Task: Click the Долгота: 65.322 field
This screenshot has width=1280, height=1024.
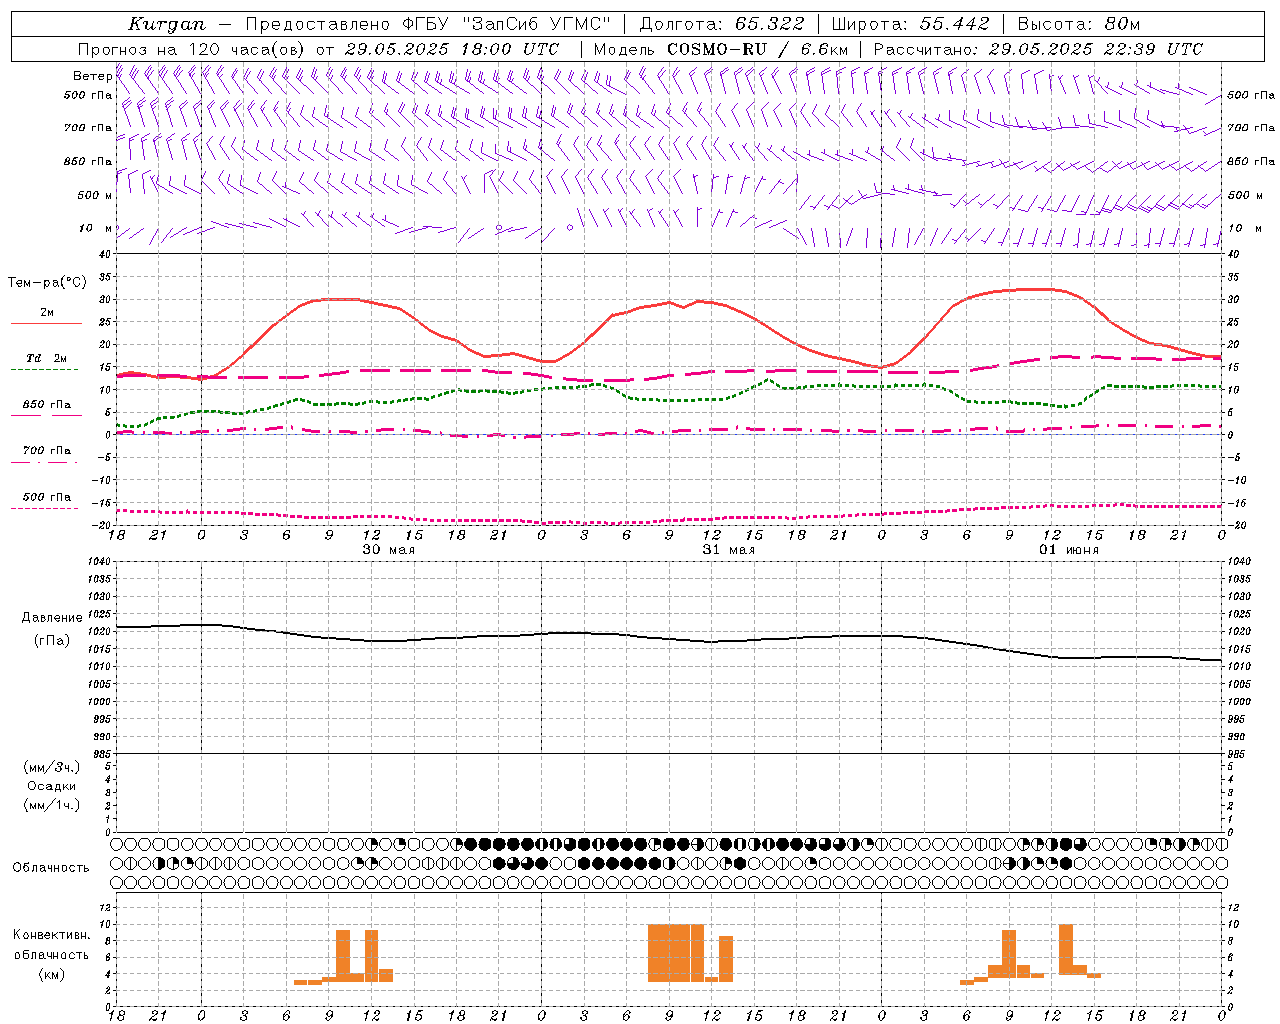Action: [722, 24]
